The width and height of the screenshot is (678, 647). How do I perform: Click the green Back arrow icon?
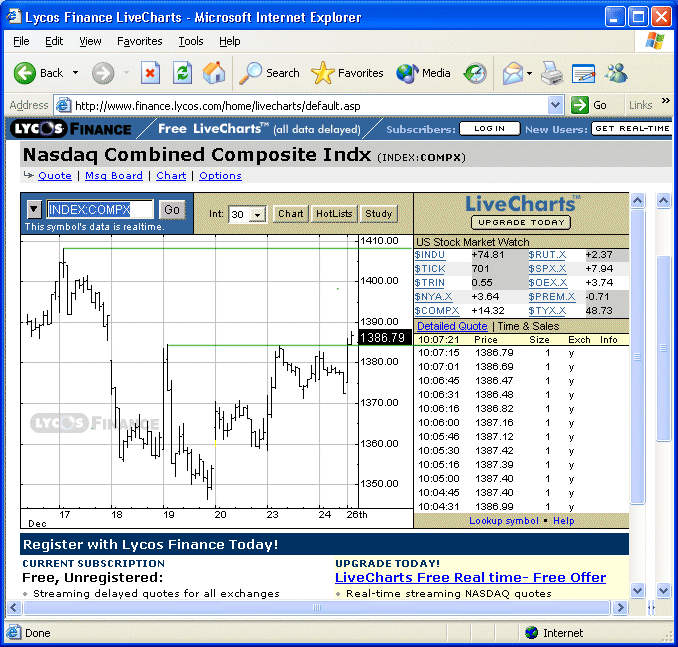[x=25, y=73]
